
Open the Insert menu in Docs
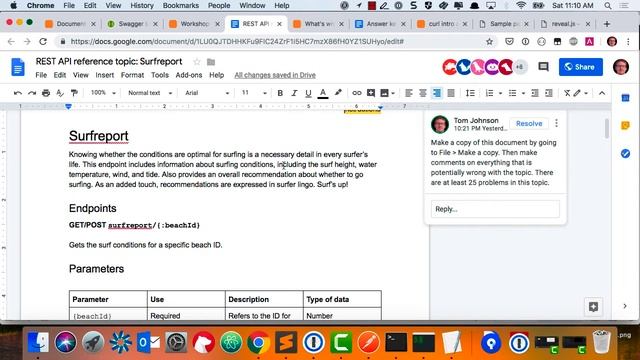(x=104, y=75)
